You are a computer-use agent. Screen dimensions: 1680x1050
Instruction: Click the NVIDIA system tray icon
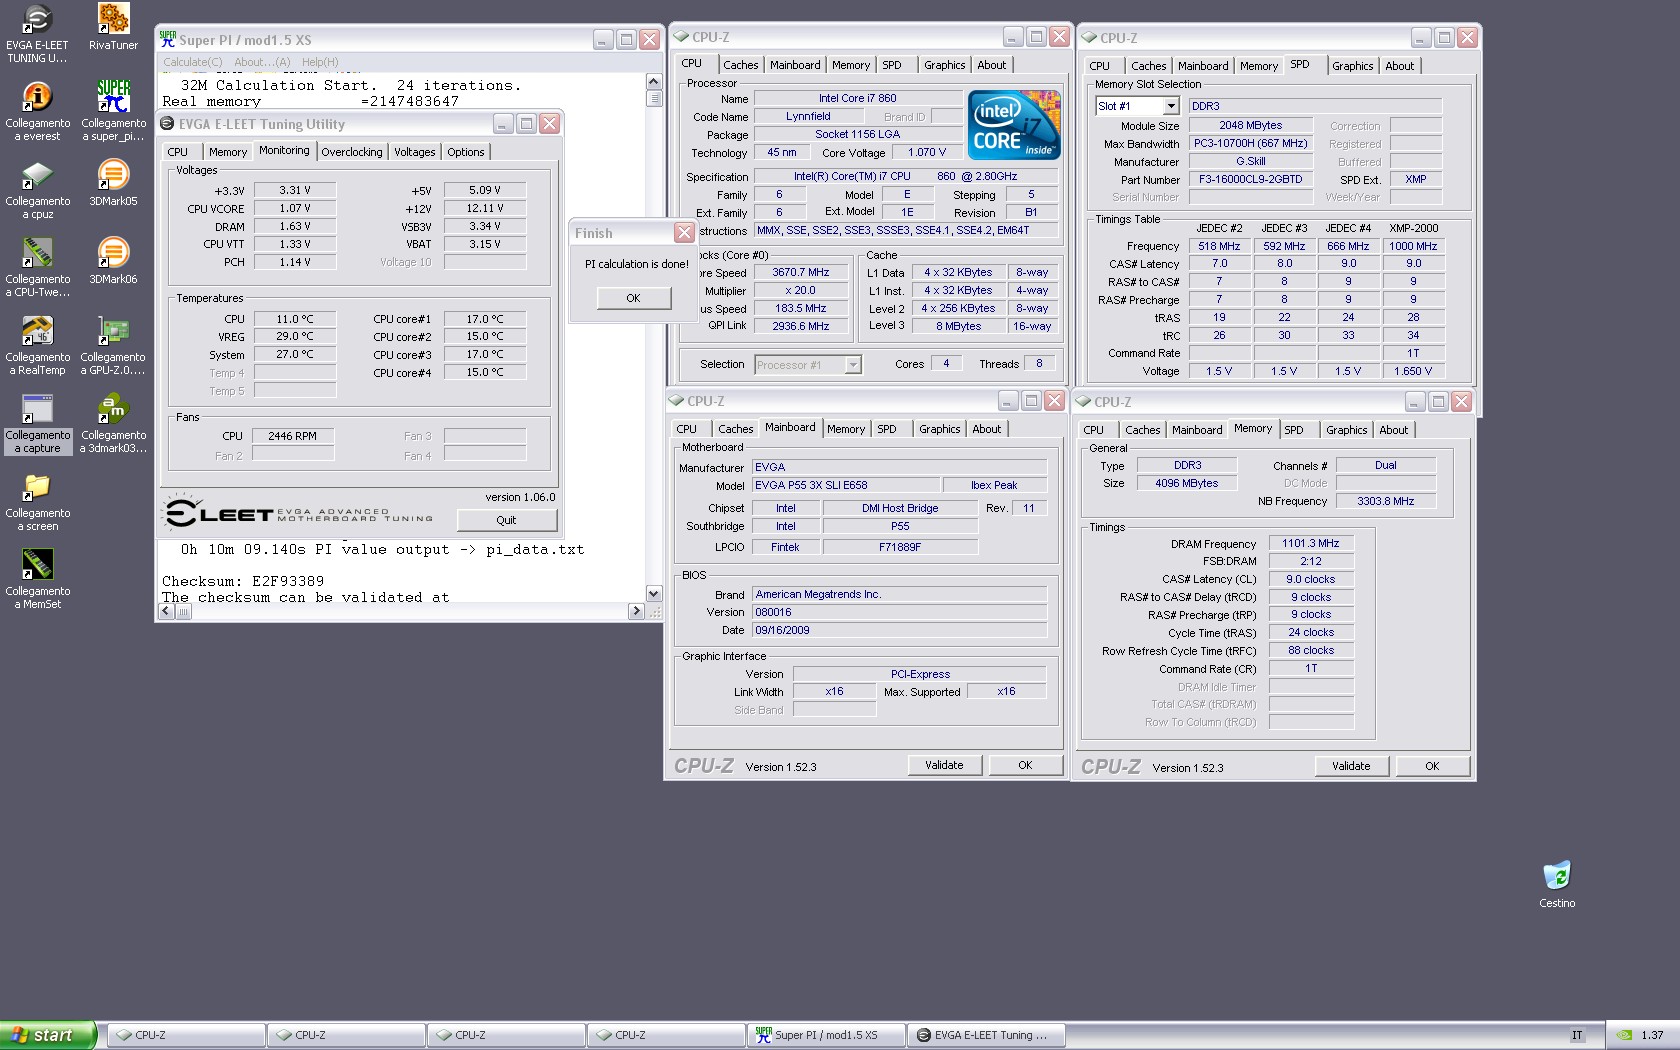pos(1626,1035)
